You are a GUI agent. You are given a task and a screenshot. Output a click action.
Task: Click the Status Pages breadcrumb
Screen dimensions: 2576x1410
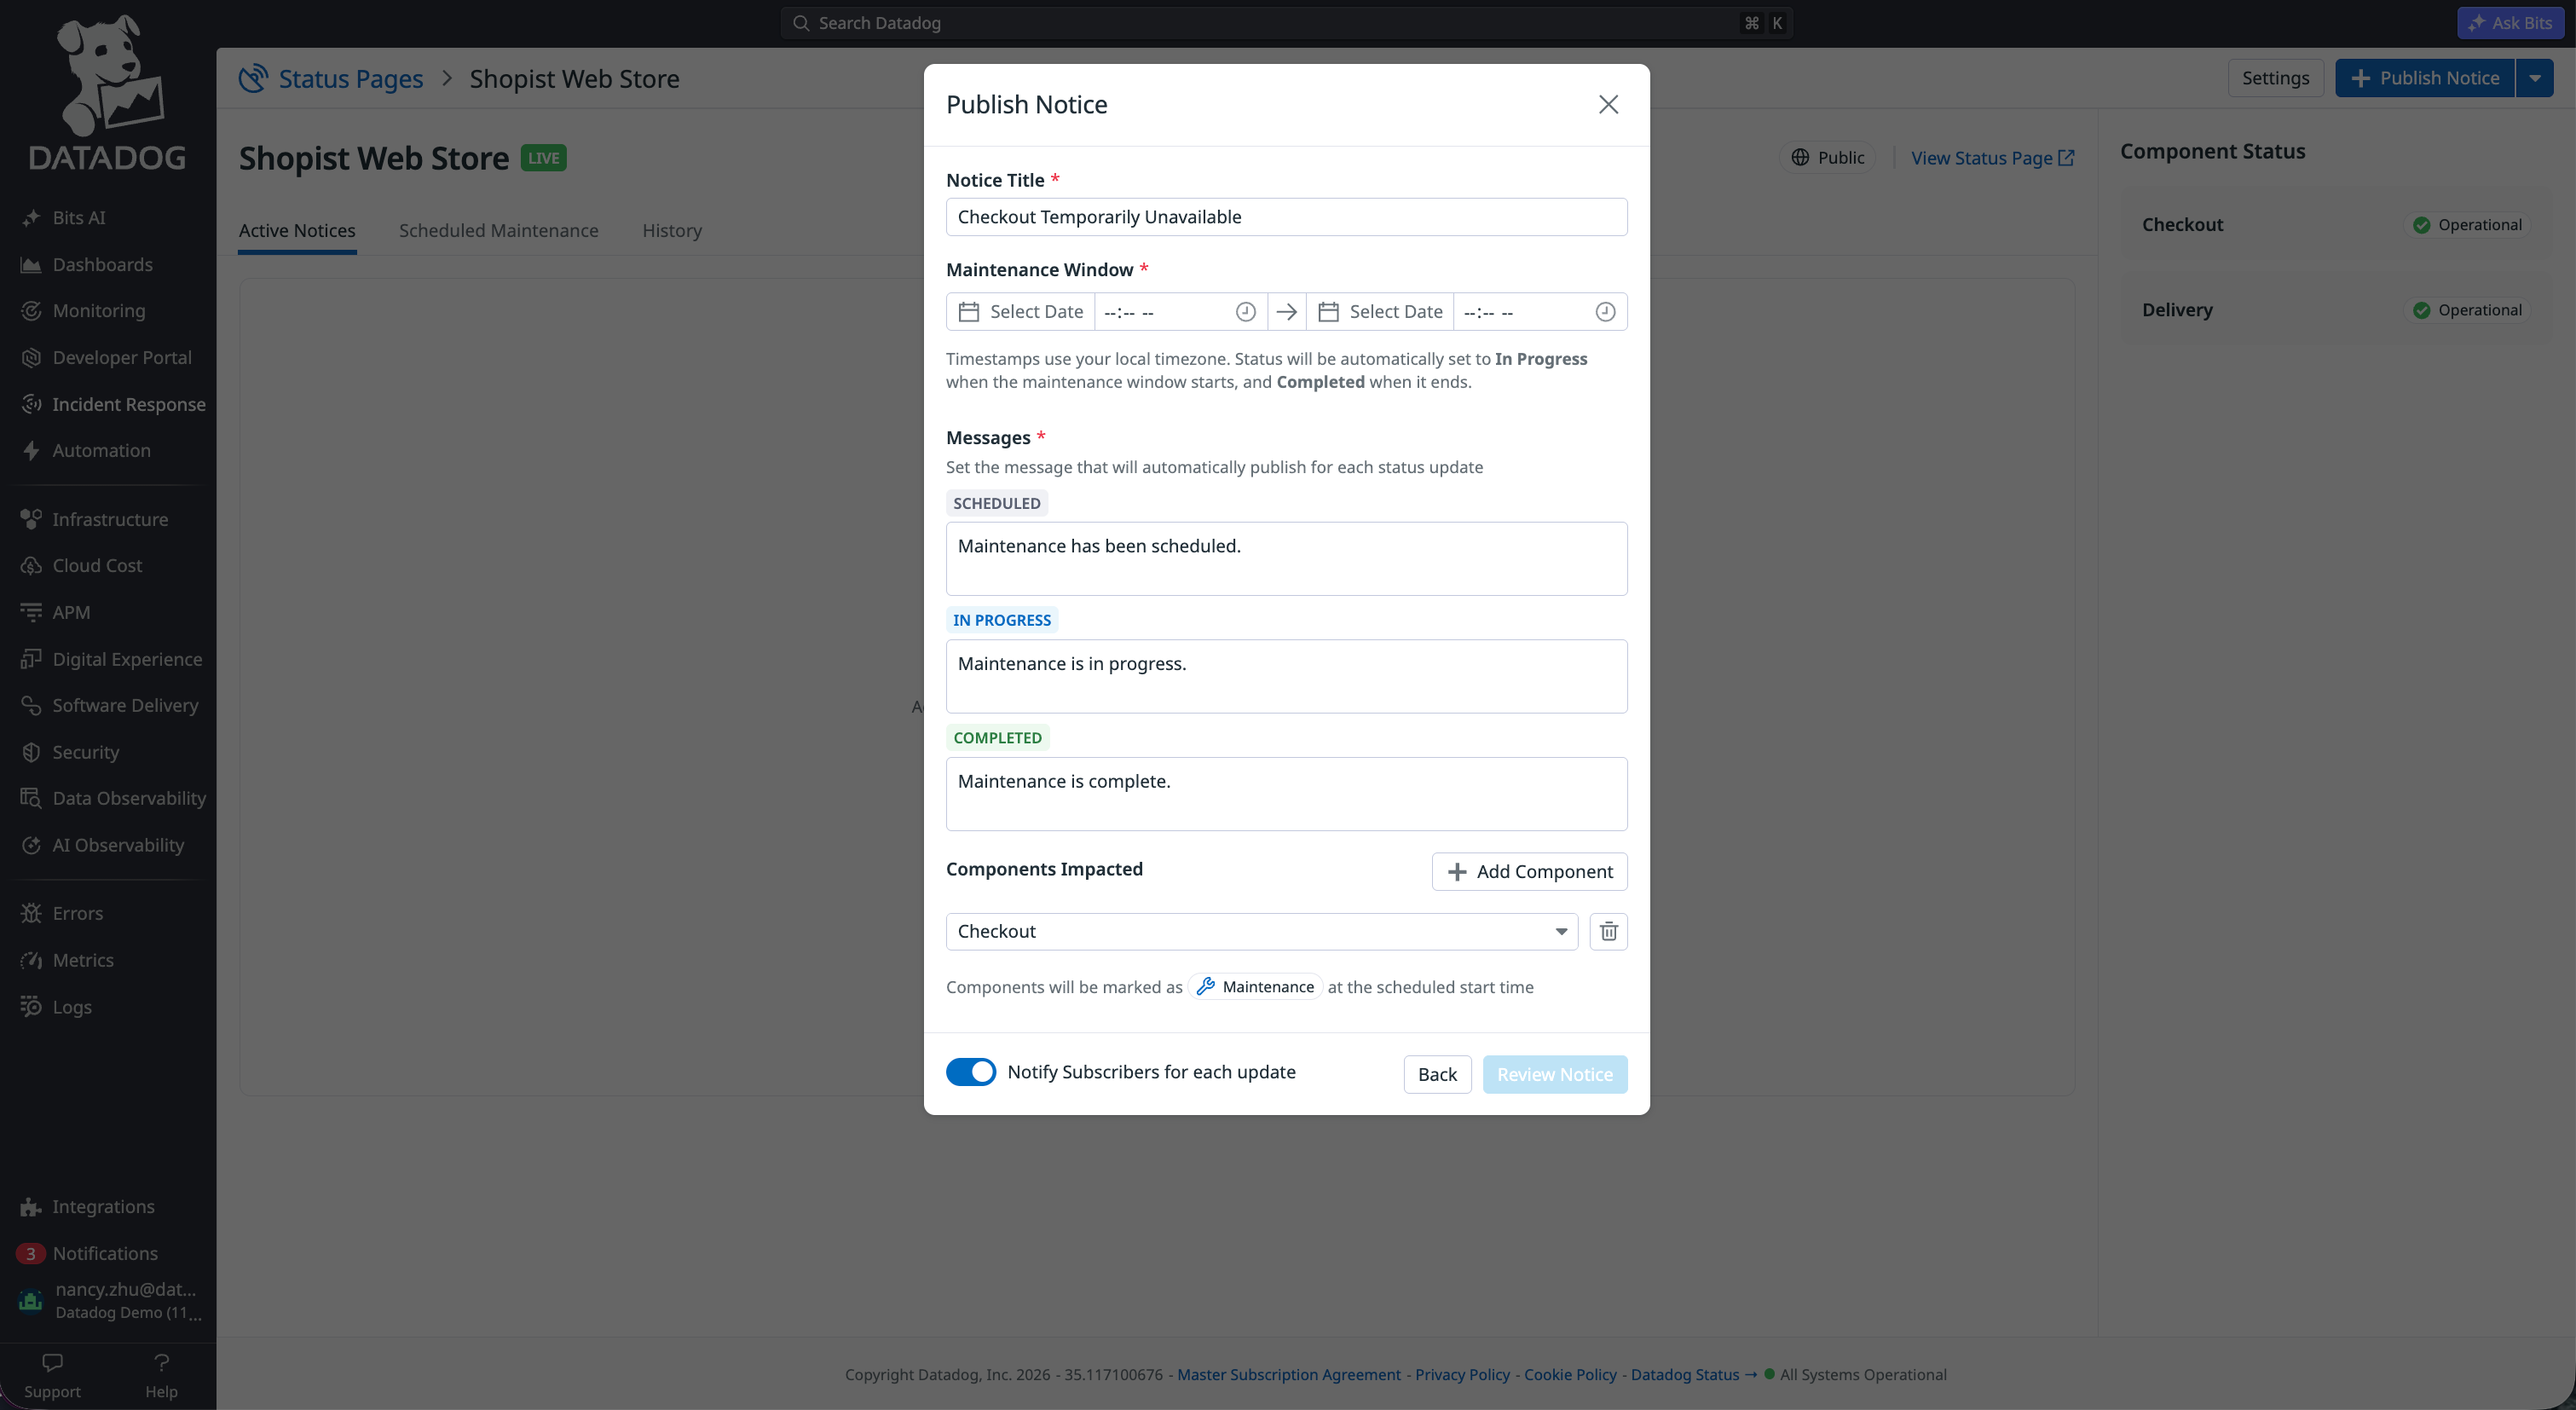(350, 79)
